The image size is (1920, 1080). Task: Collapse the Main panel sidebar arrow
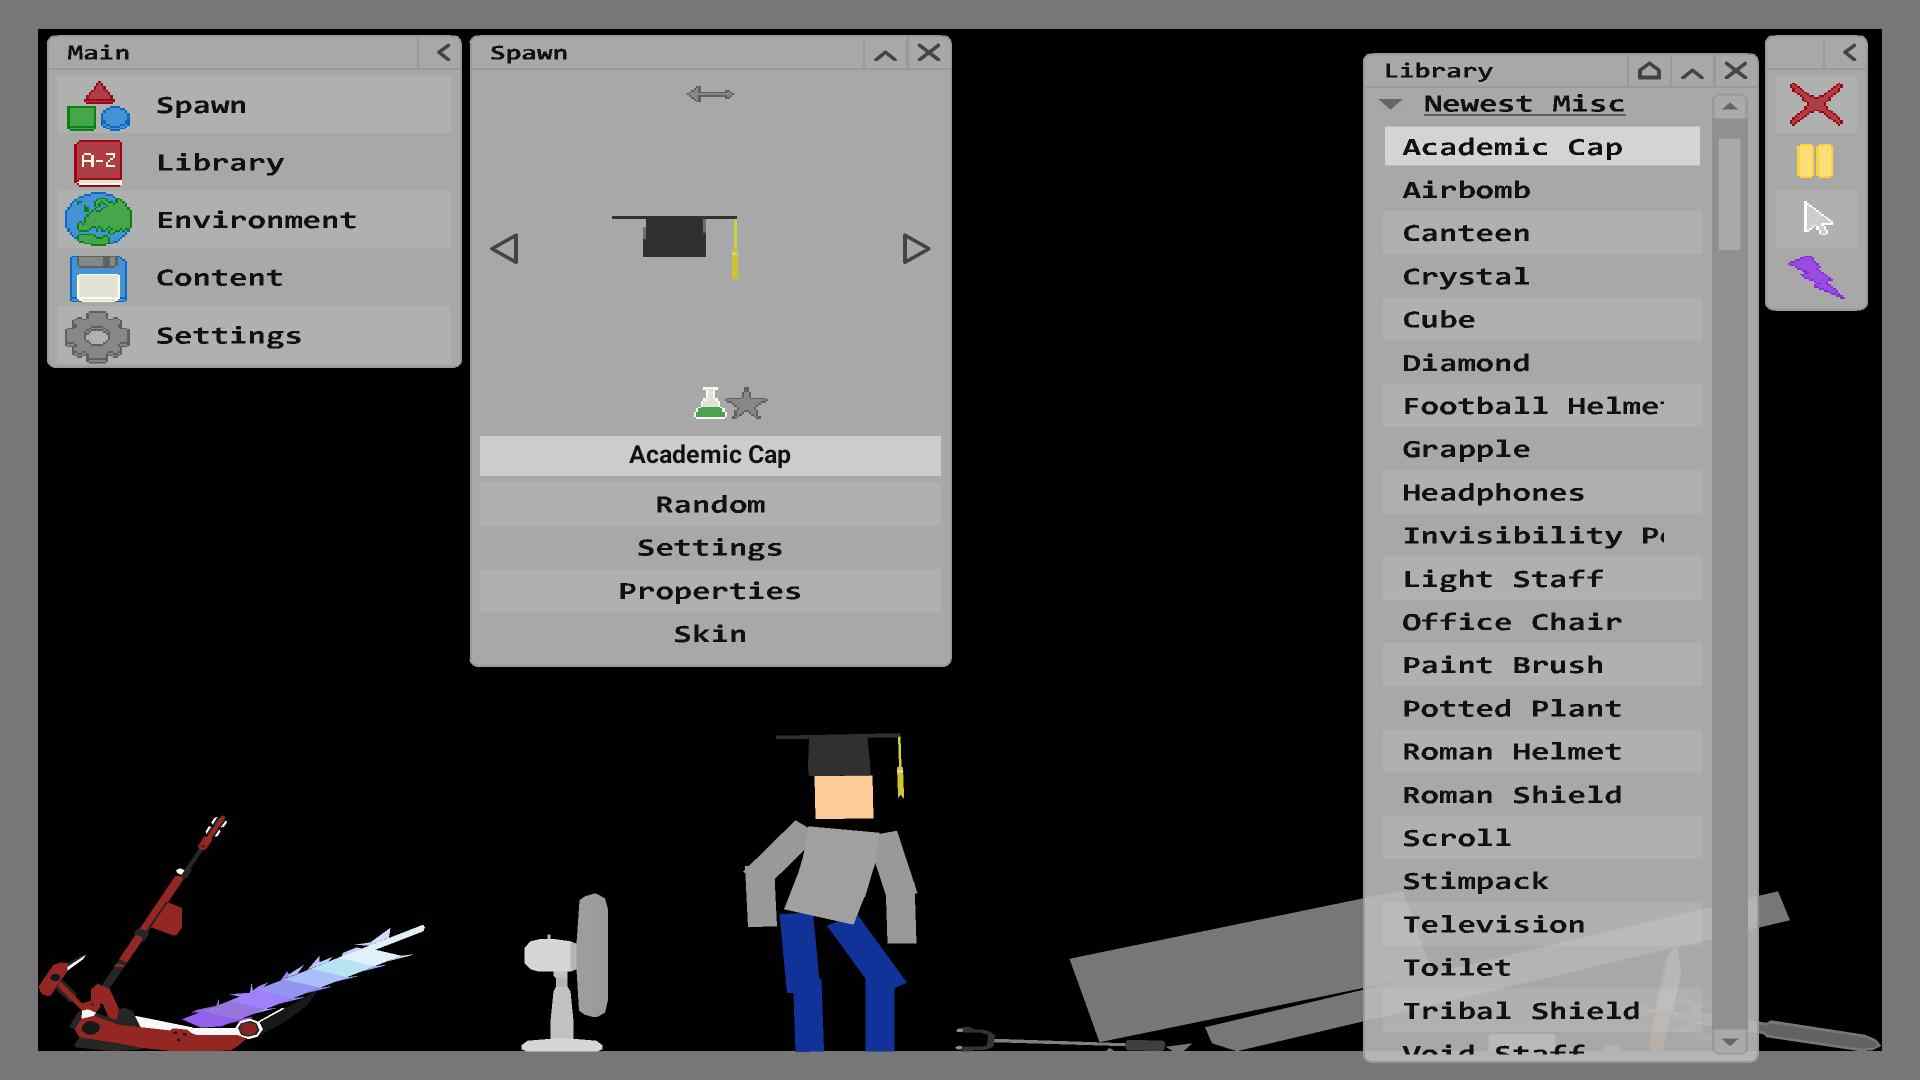(444, 53)
